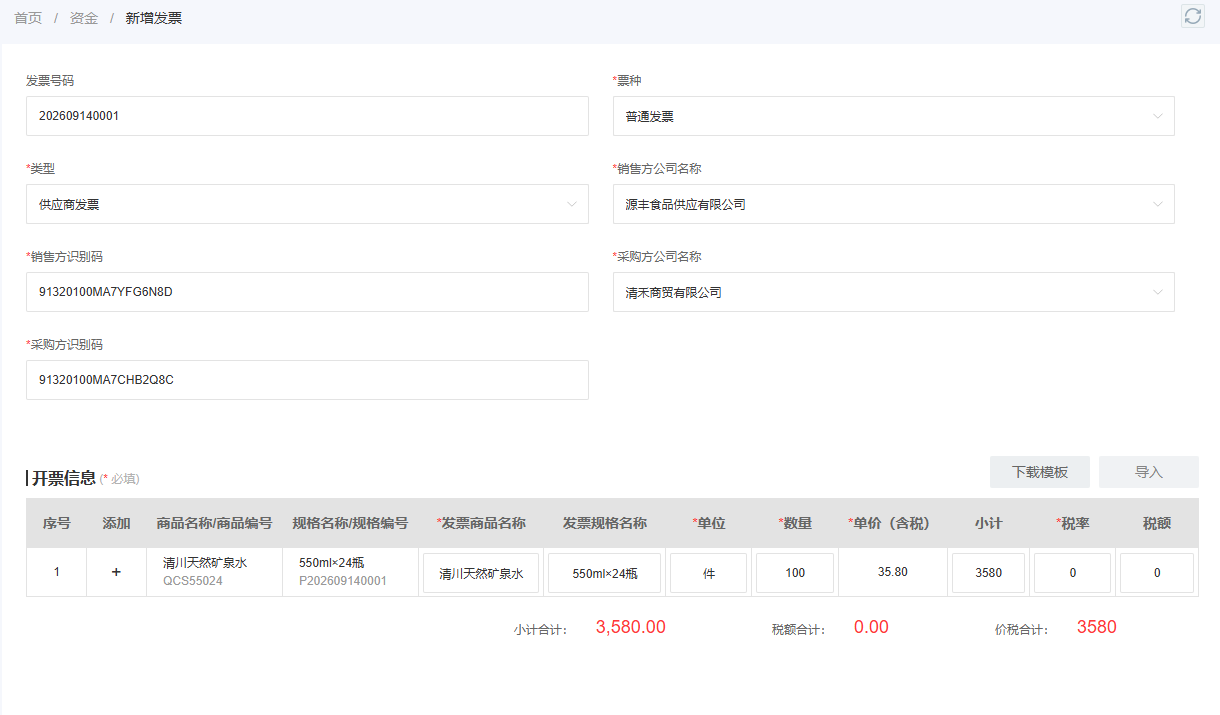Focus the 发票号码 input field
Image resolution: width=1220 pixels, height=715 pixels.
coord(307,116)
